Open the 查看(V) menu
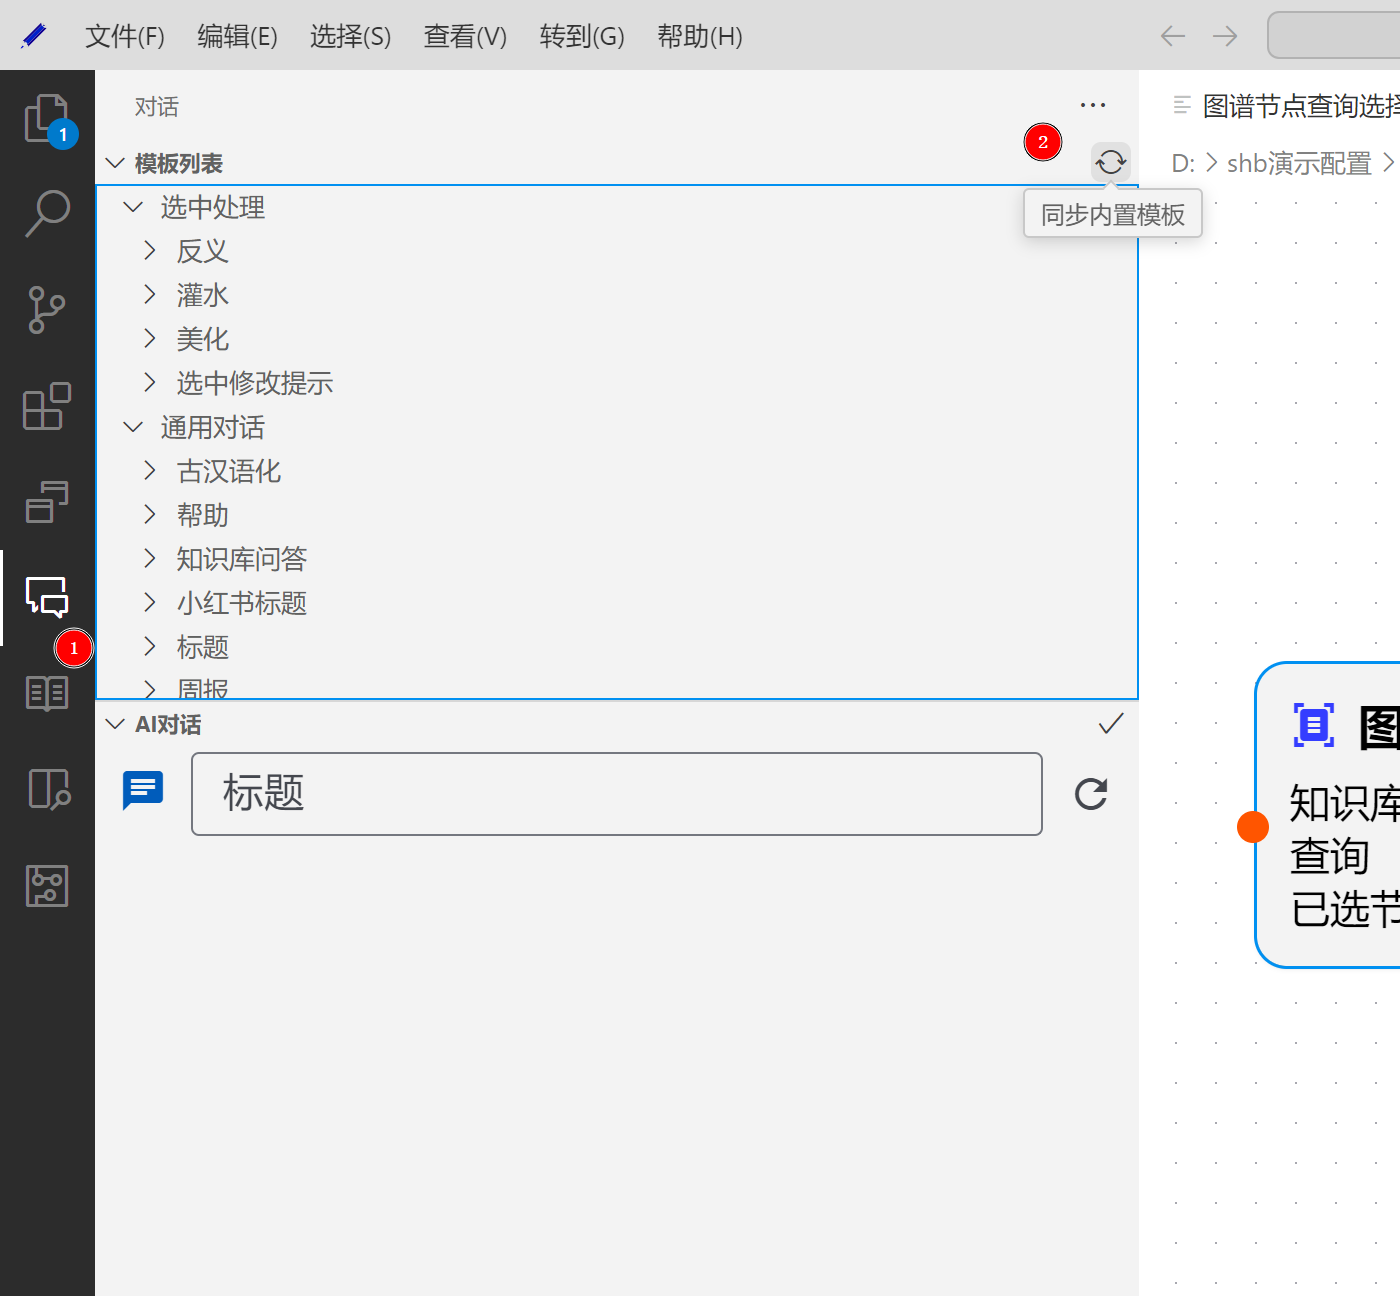This screenshot has height=1296, width=1400. (465, 37)
